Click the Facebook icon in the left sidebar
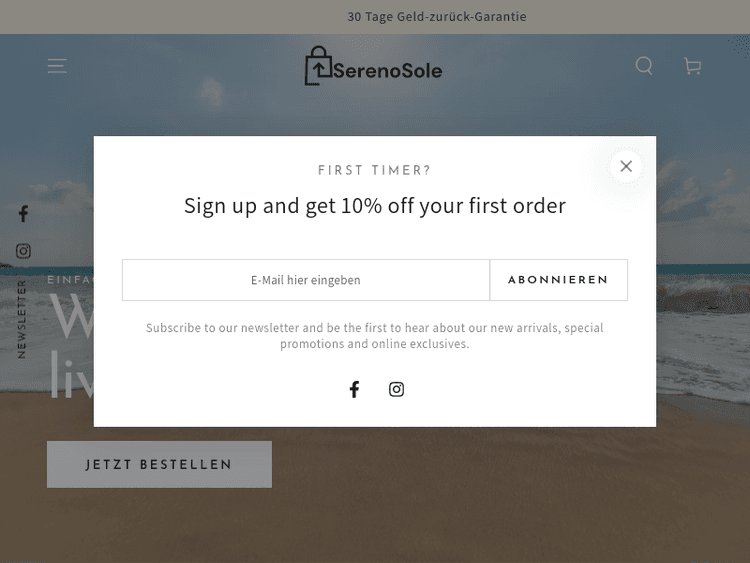 23,214
